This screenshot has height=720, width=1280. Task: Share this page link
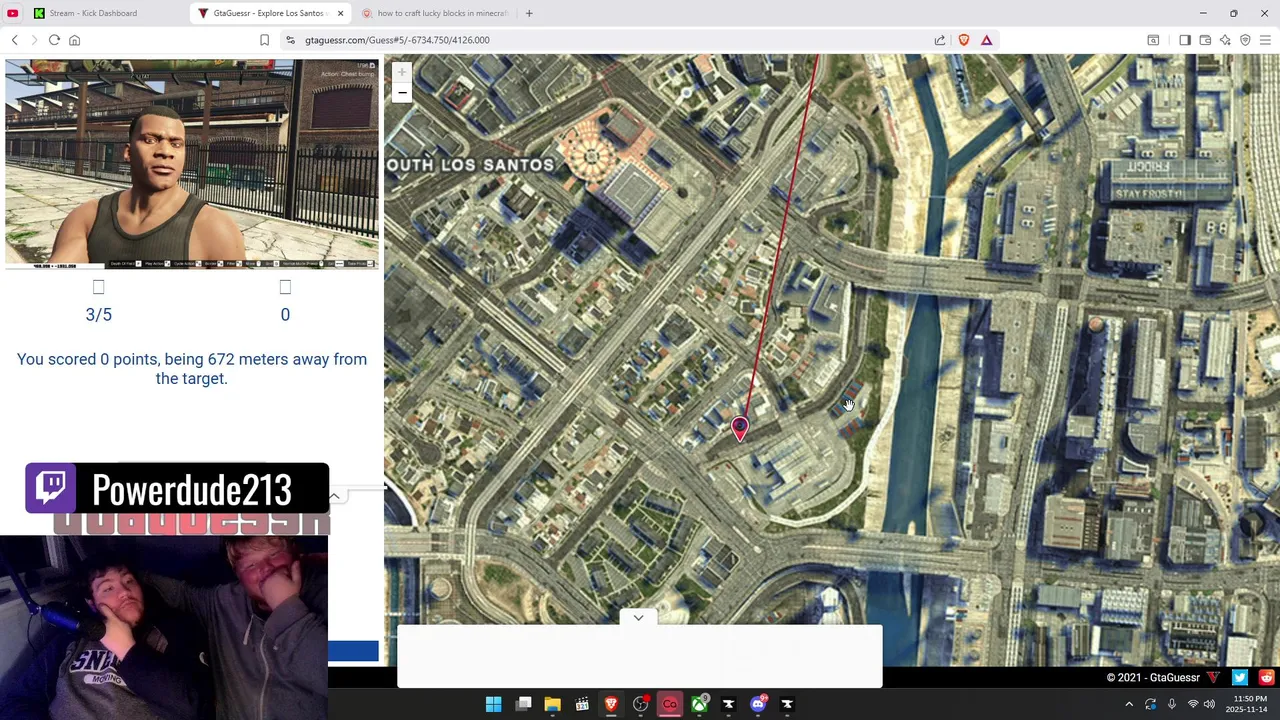940,40
